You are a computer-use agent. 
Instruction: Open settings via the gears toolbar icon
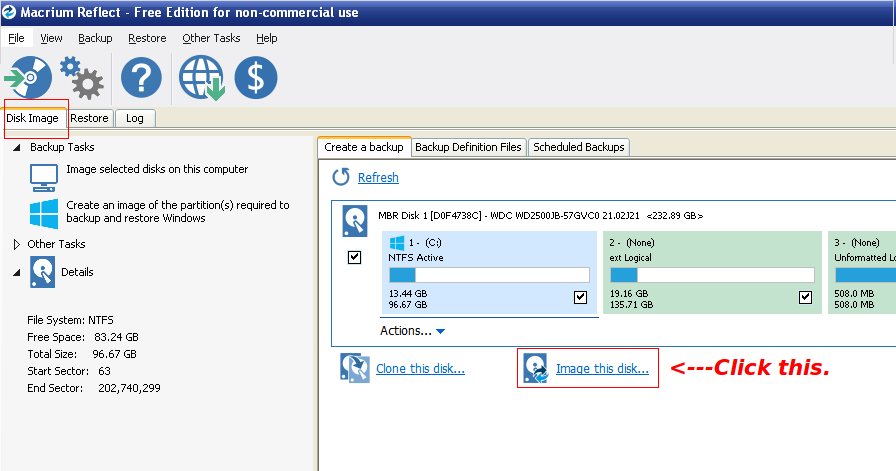coord(81,78)
